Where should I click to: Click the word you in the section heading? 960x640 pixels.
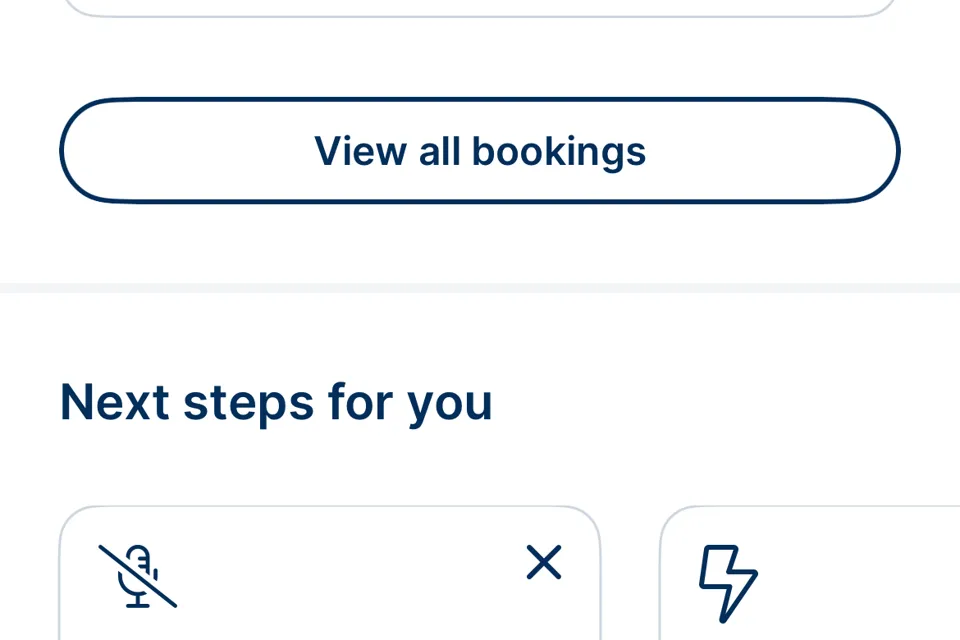[x=450, y=405]
